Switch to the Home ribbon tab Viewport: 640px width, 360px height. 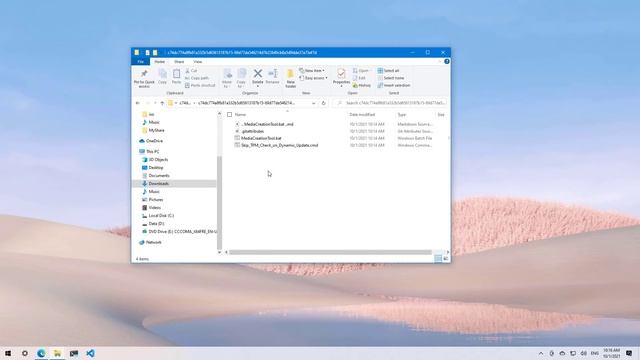tap(160, 62)
